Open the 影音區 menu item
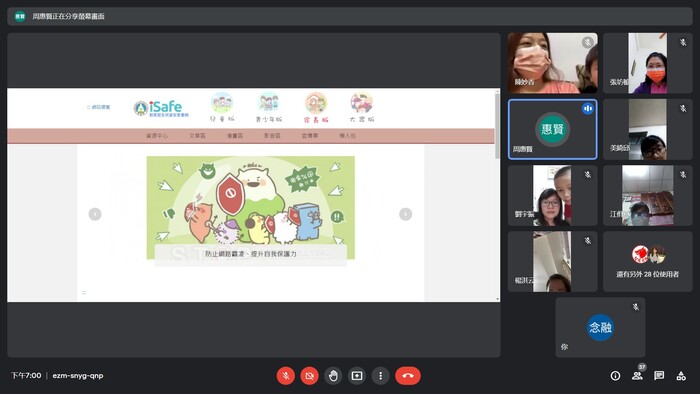Image resolution: width=700 pixels, height=394 pixels. [272, 136]
